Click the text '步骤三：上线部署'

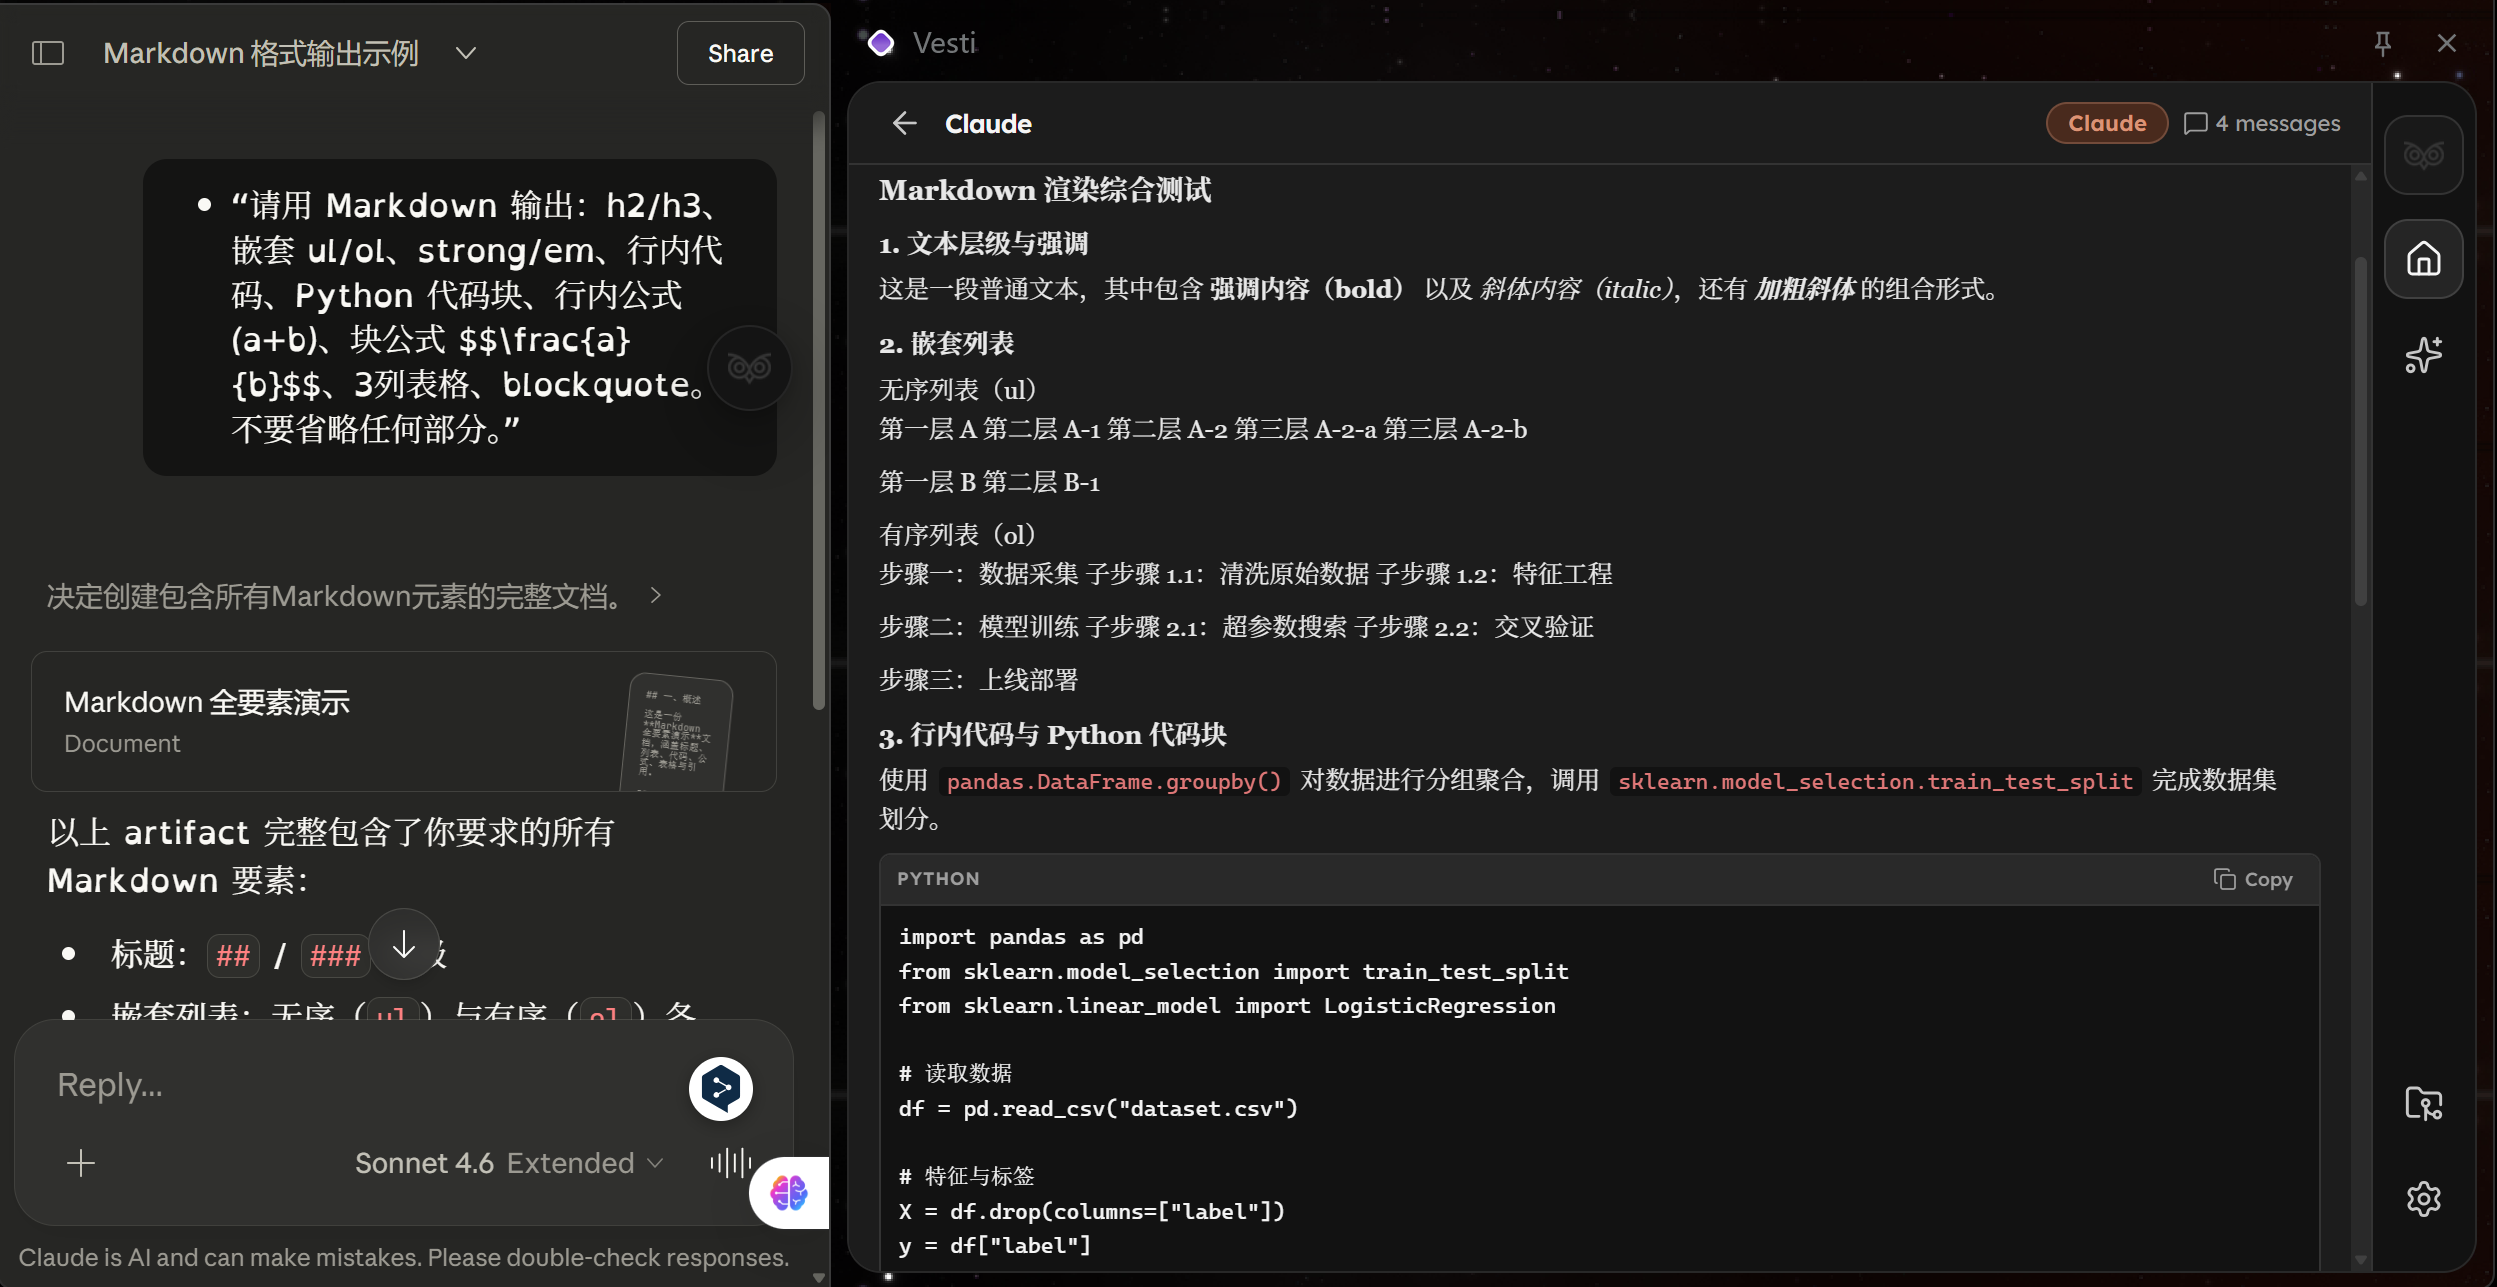[979, 680]
